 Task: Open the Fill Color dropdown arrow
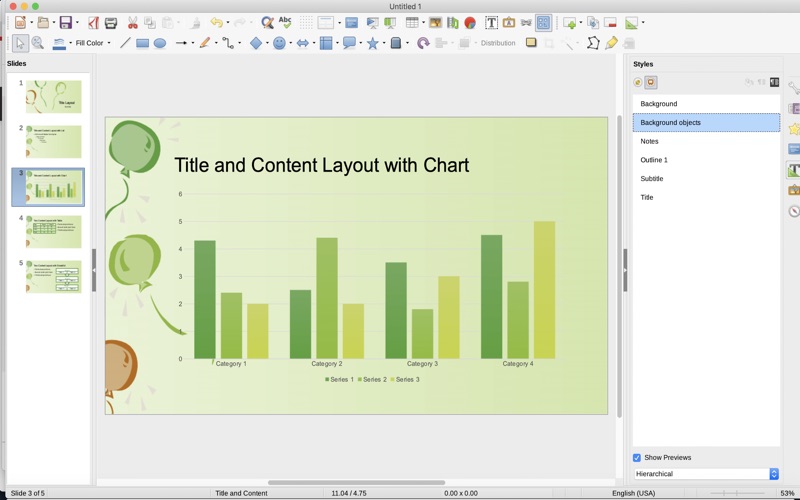click(x=109, y=43)
